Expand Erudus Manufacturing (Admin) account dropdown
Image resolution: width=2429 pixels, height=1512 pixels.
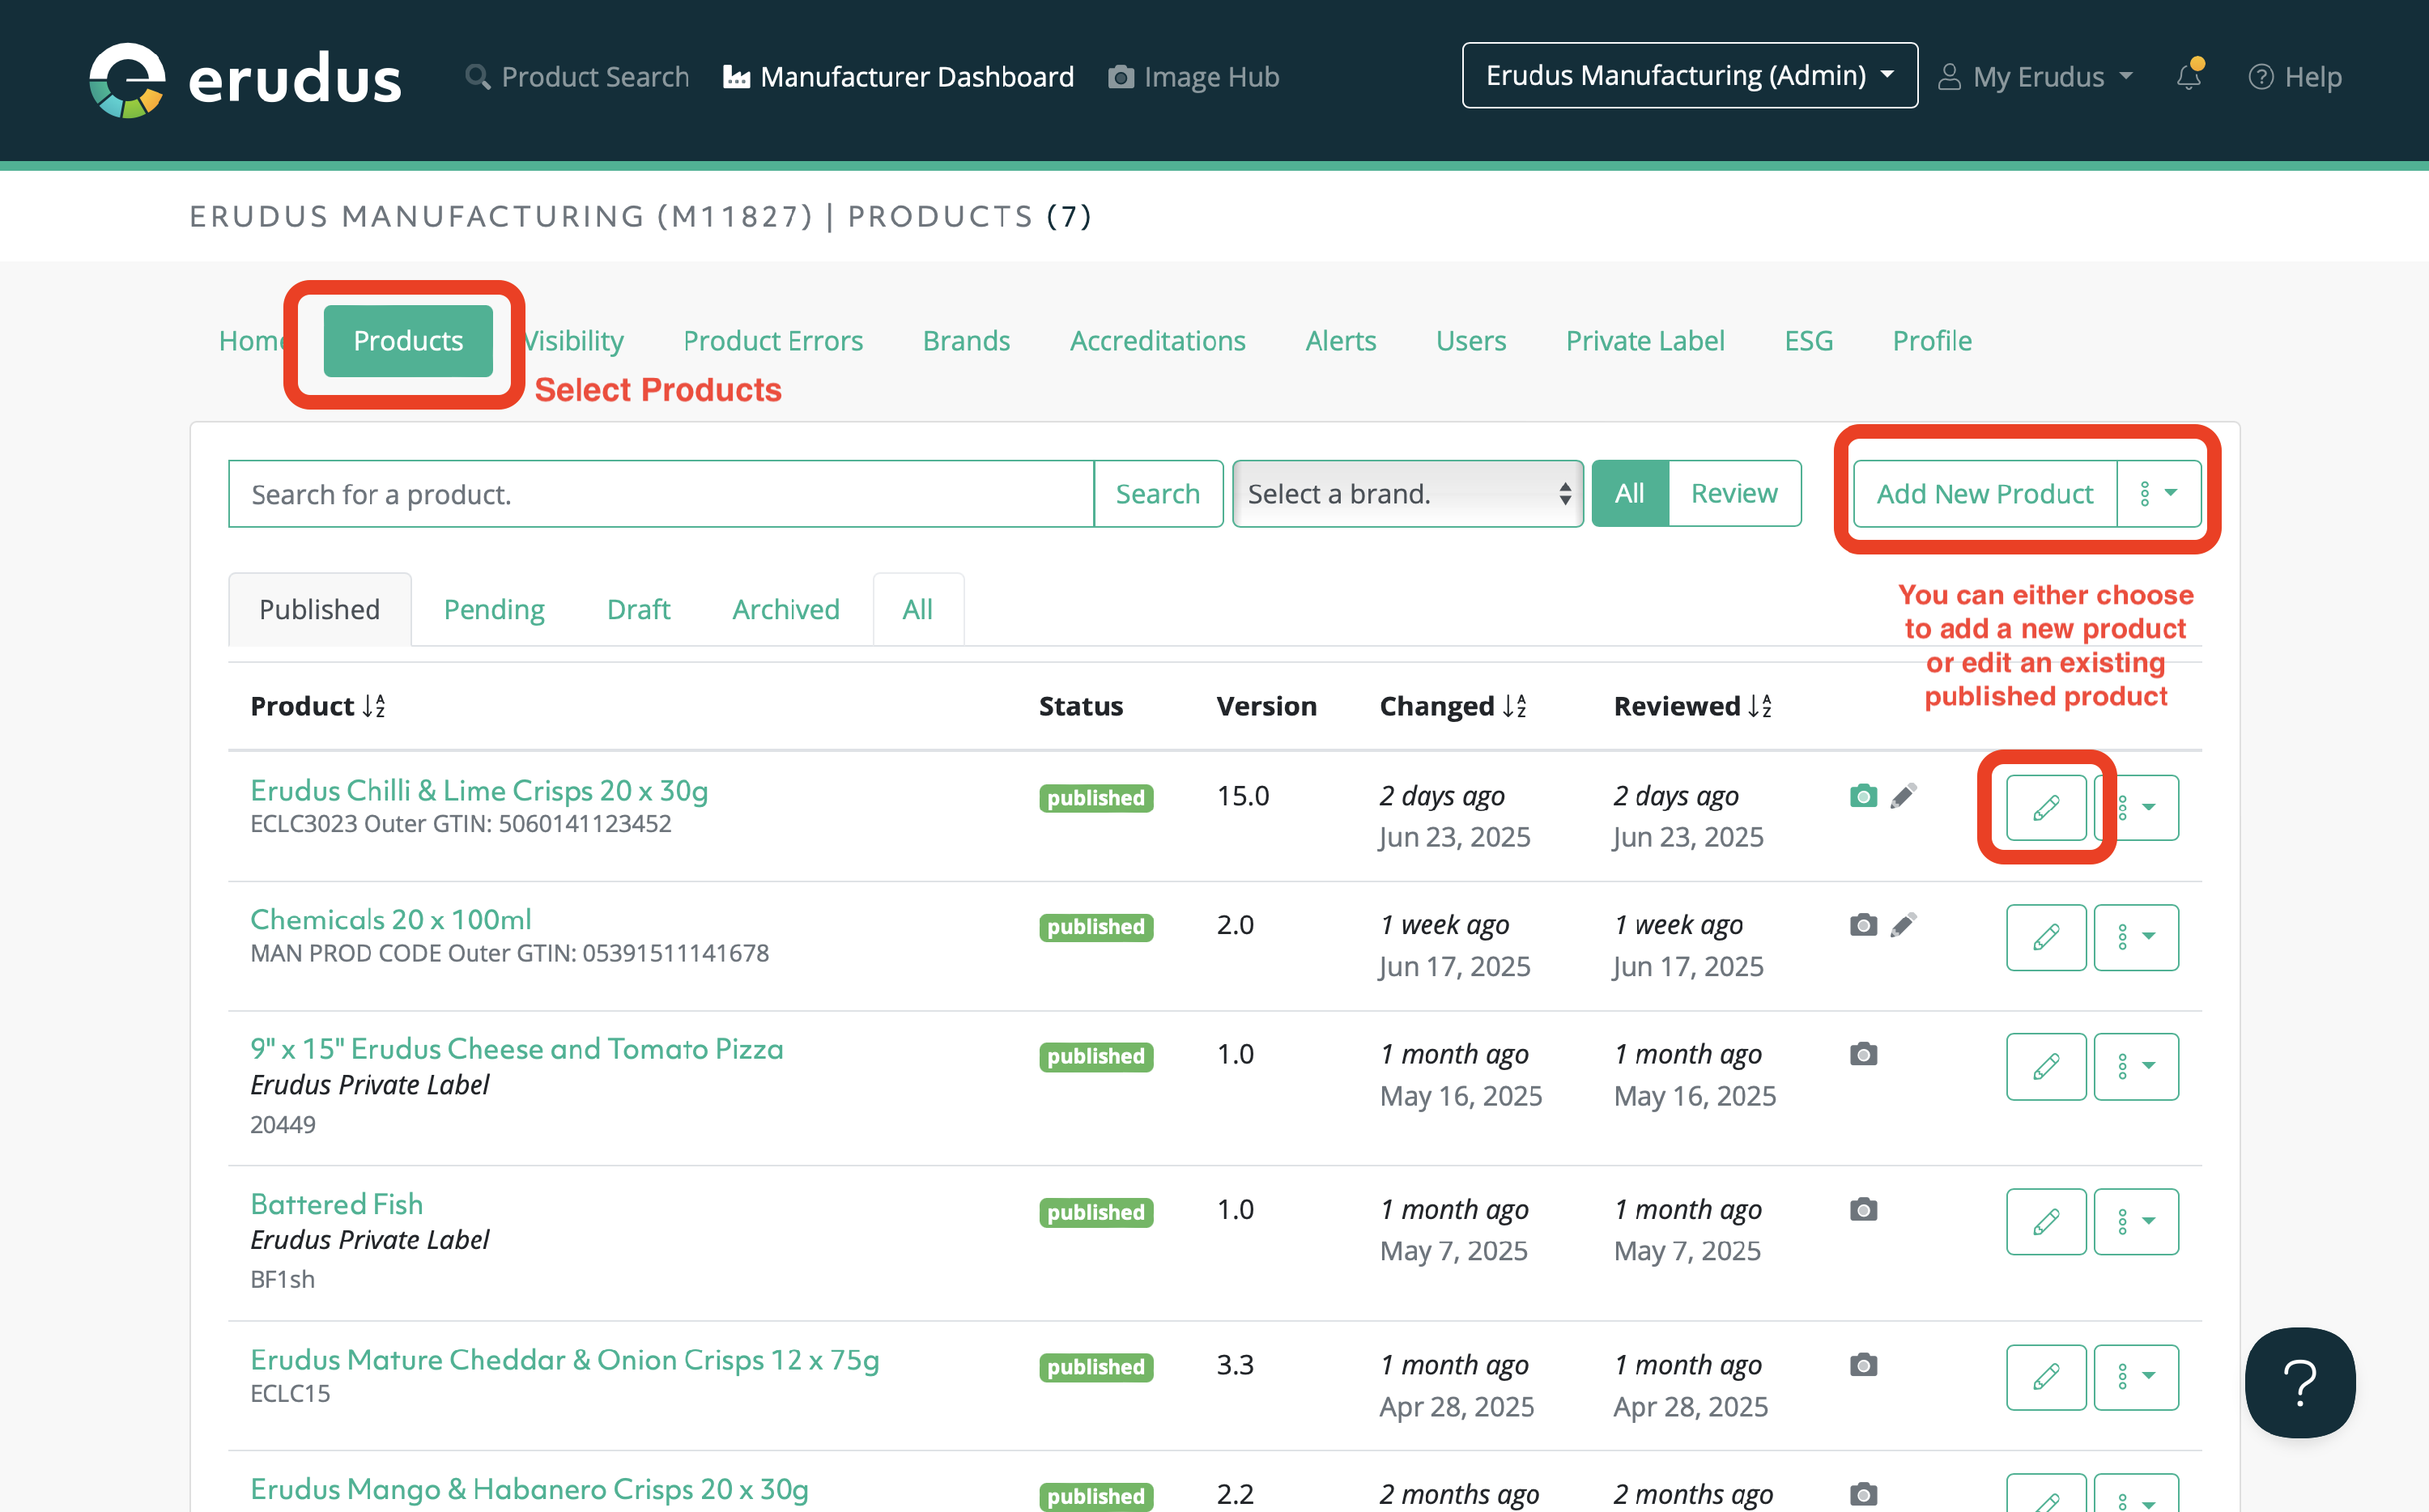click(x=1689, y=75)
